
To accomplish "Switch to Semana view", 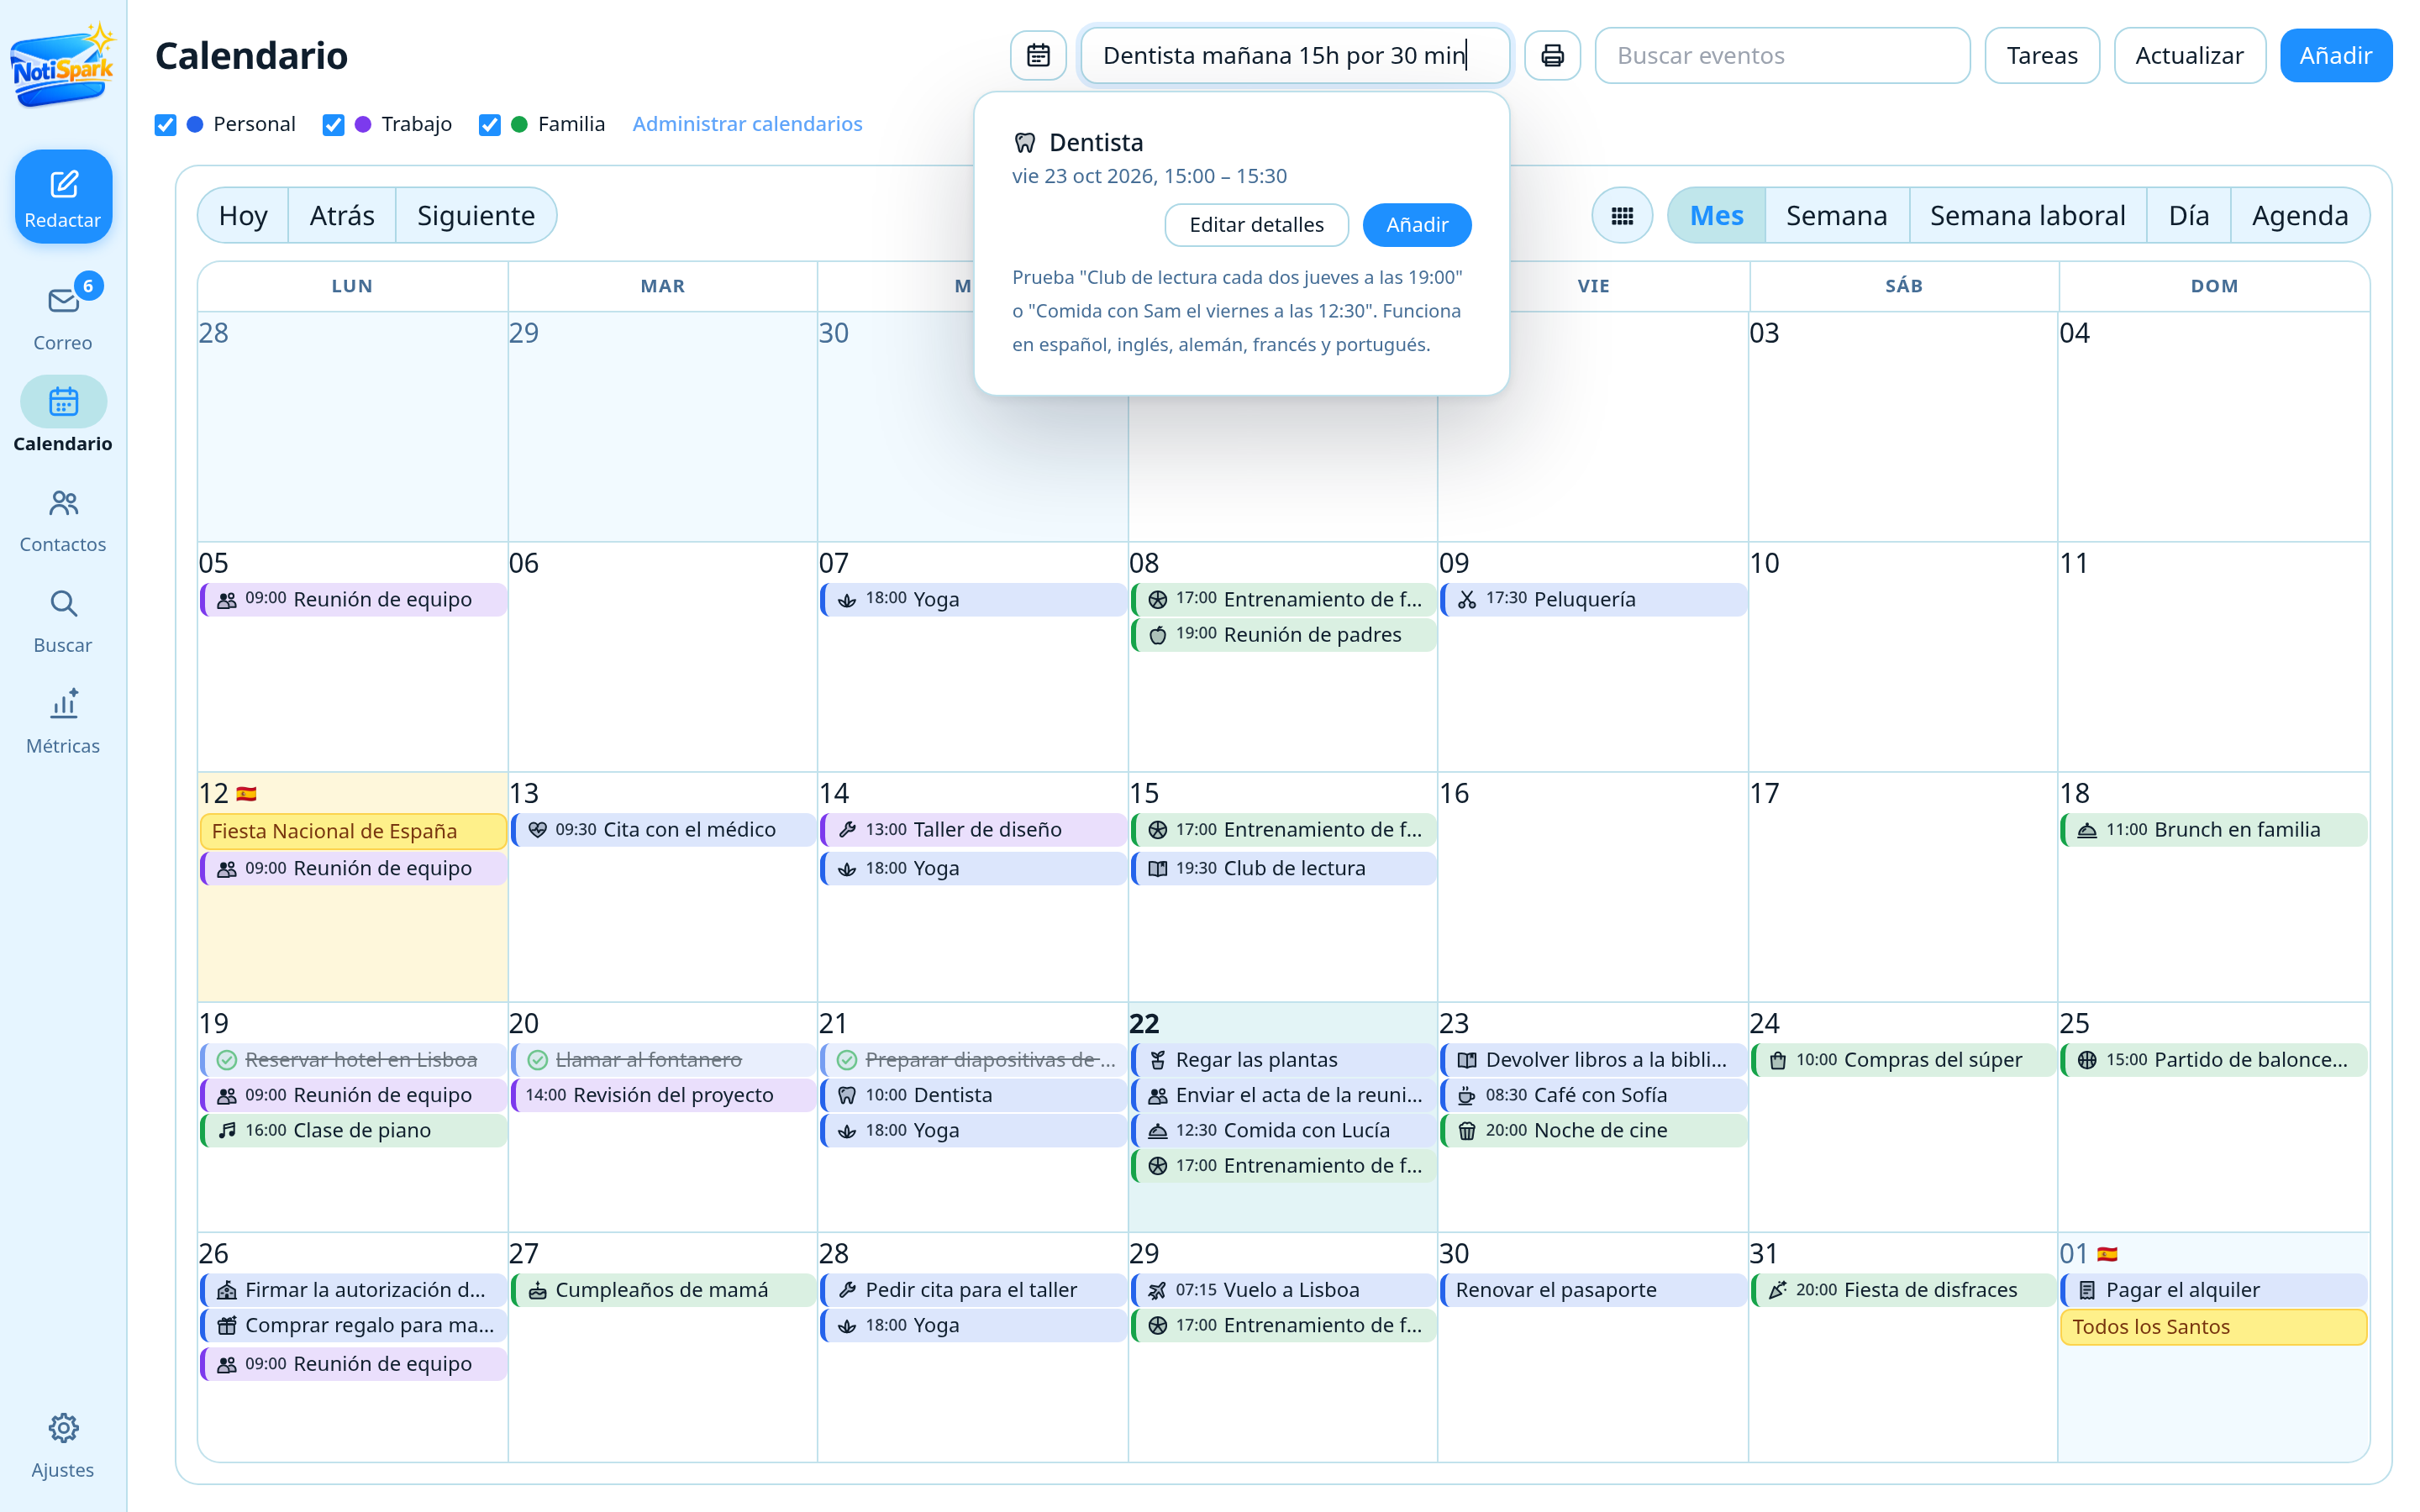I will [1837, 215].
